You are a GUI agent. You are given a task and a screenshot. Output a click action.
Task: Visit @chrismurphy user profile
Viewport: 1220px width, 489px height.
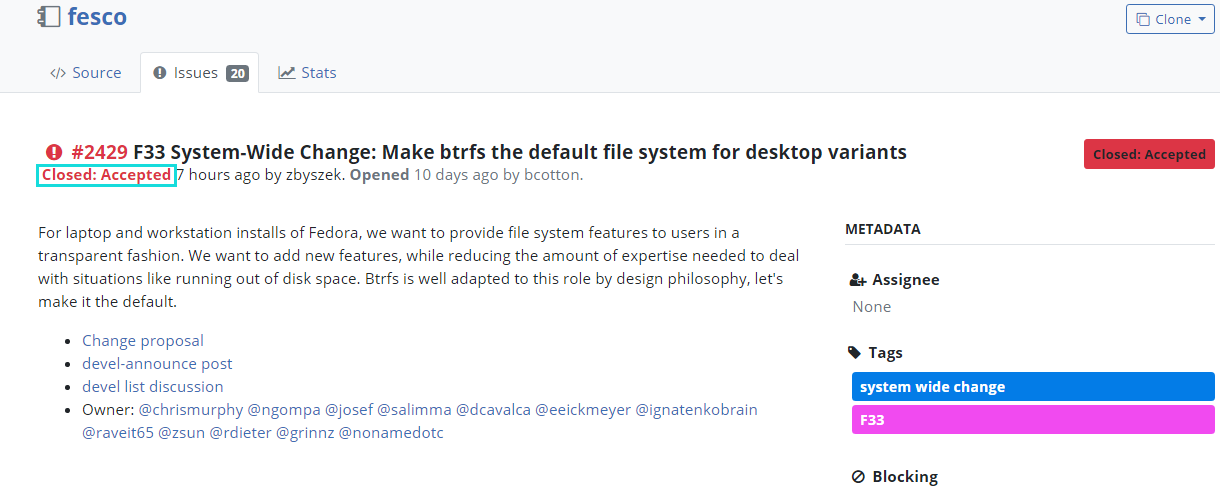188,410
